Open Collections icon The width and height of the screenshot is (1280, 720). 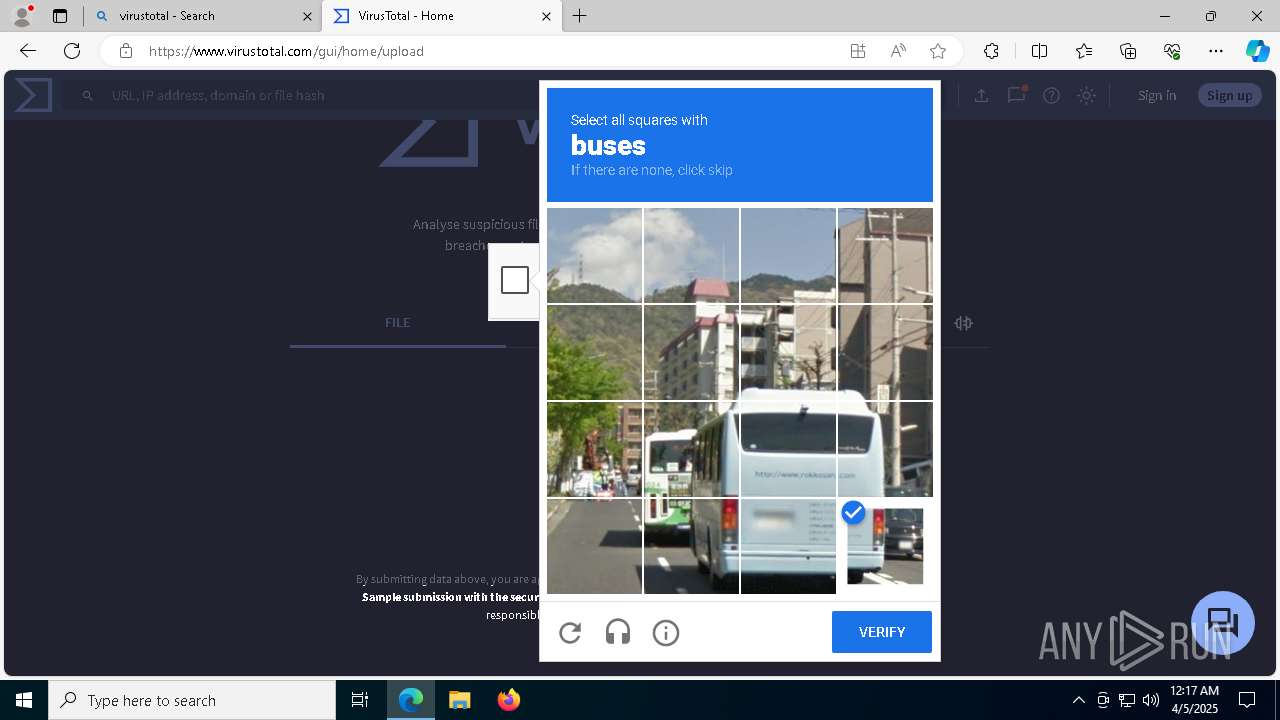[1128, 51]
